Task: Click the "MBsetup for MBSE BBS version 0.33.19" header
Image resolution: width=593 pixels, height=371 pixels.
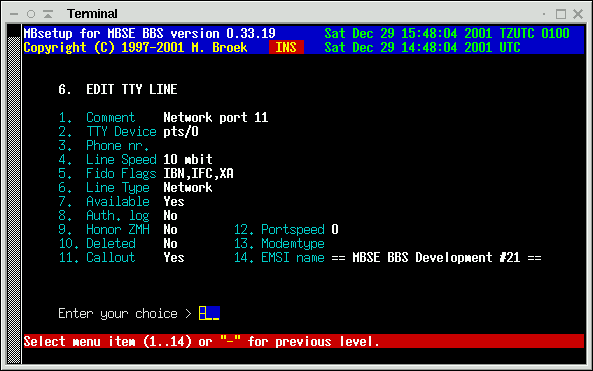Action: point(149,34)
